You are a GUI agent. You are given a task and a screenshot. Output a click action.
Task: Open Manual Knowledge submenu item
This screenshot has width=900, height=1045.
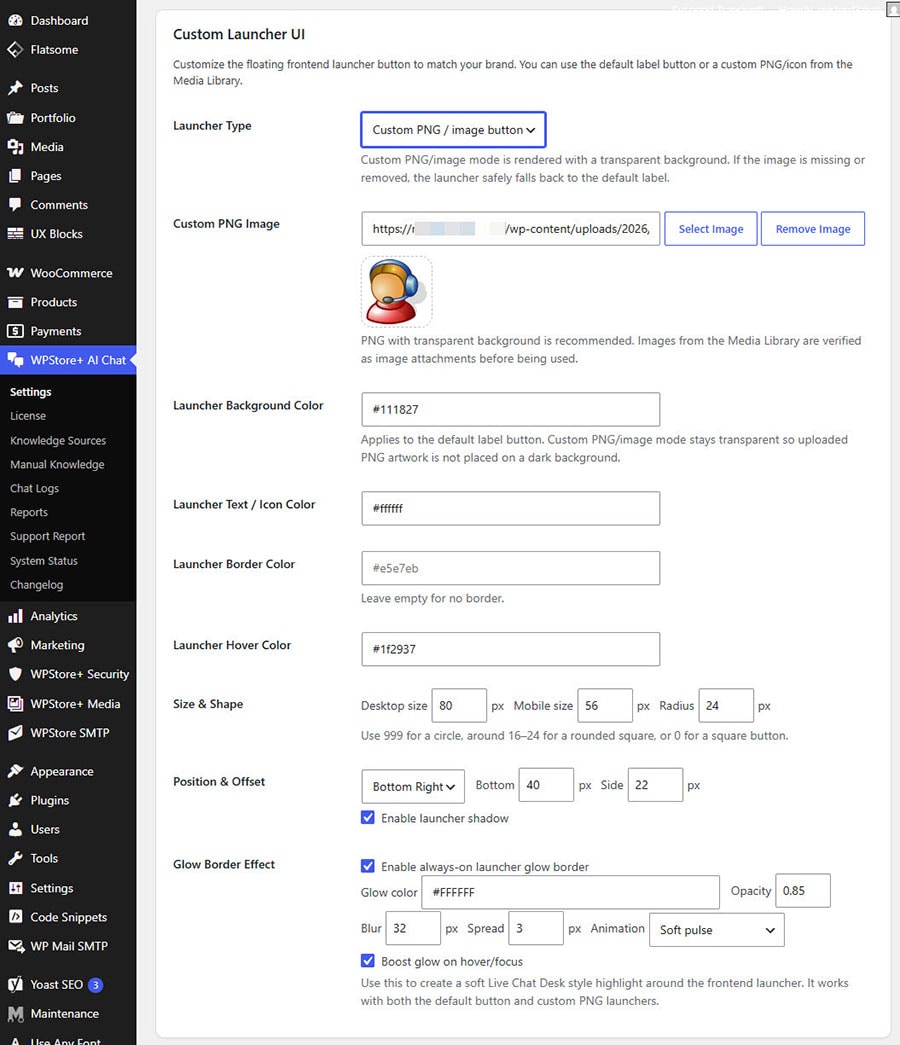point(57,465)
